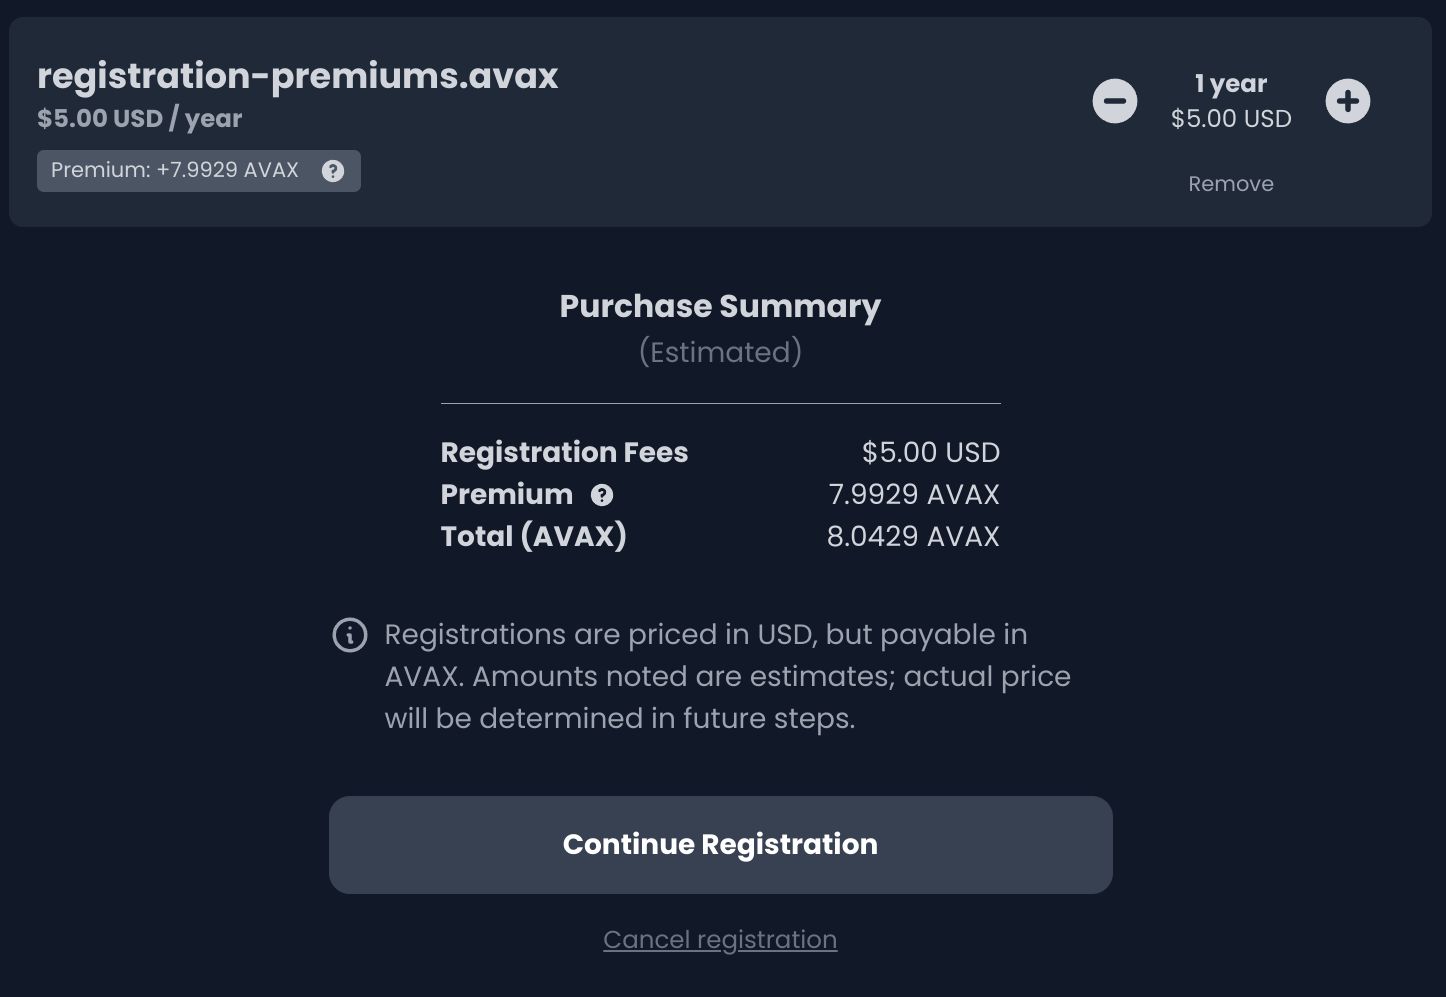Click question mark beside Premium summary row
This screenshot has height=997, width=1446.
tap(602, 495)
